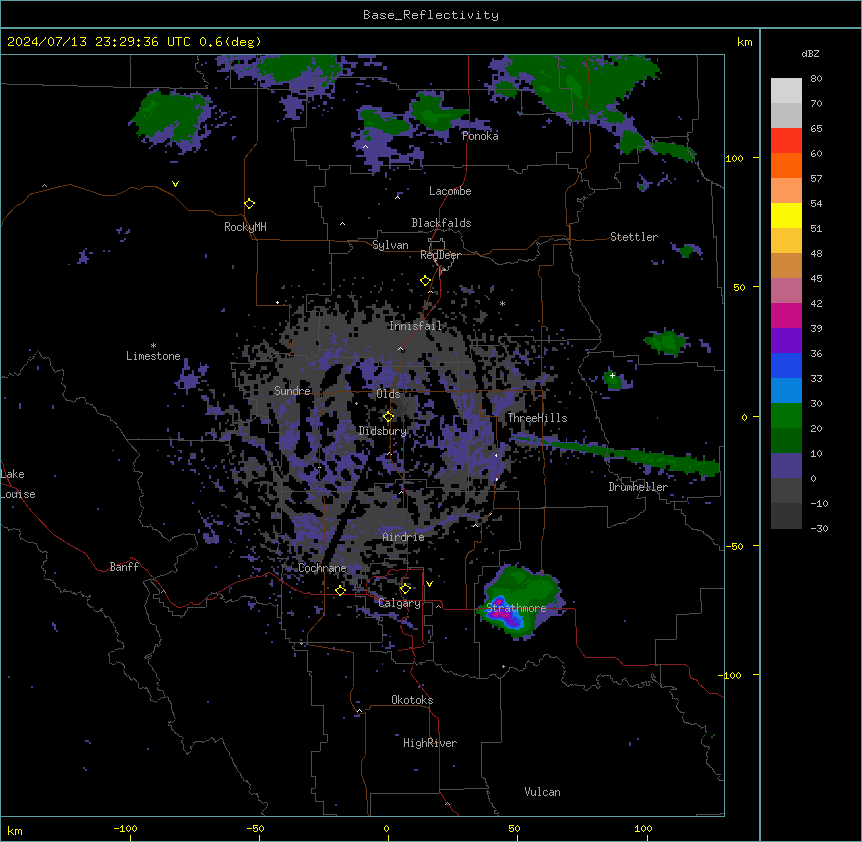This screenshot has width=862, height=842.
Task: Click the Sundre city label
Action: coord(292,391)
